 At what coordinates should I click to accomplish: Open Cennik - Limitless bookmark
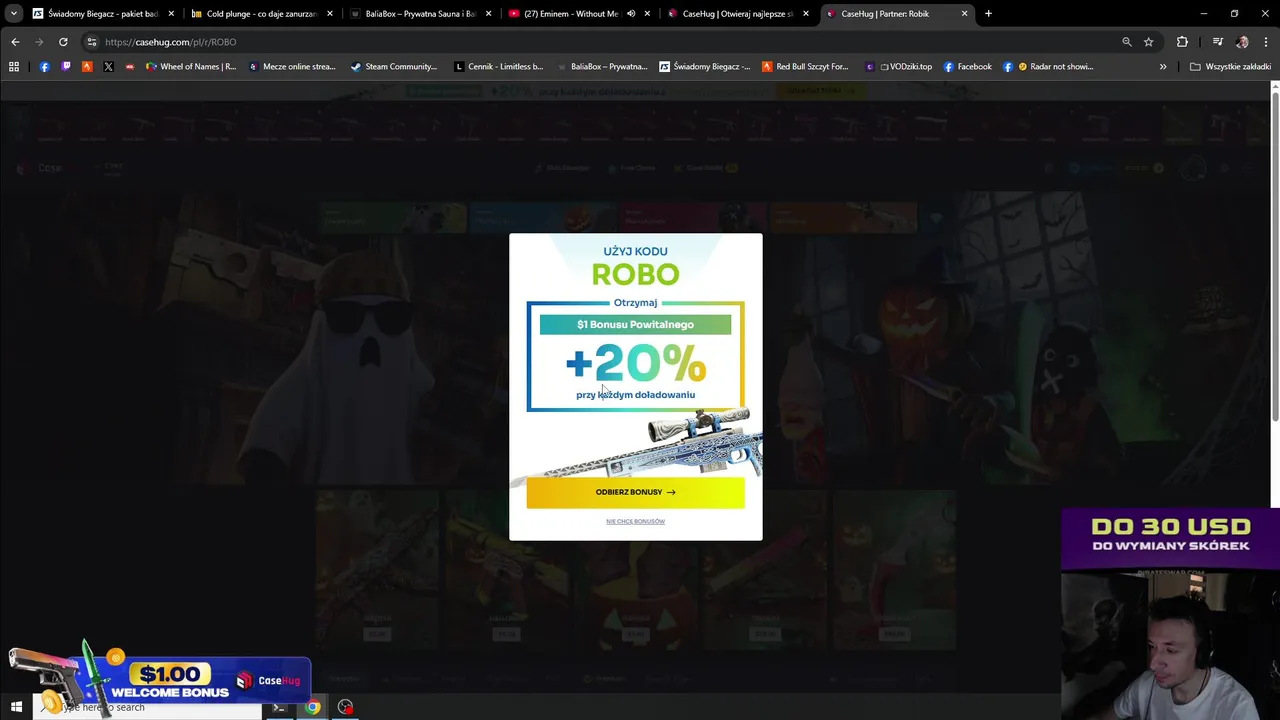click(x=498, y=67)
